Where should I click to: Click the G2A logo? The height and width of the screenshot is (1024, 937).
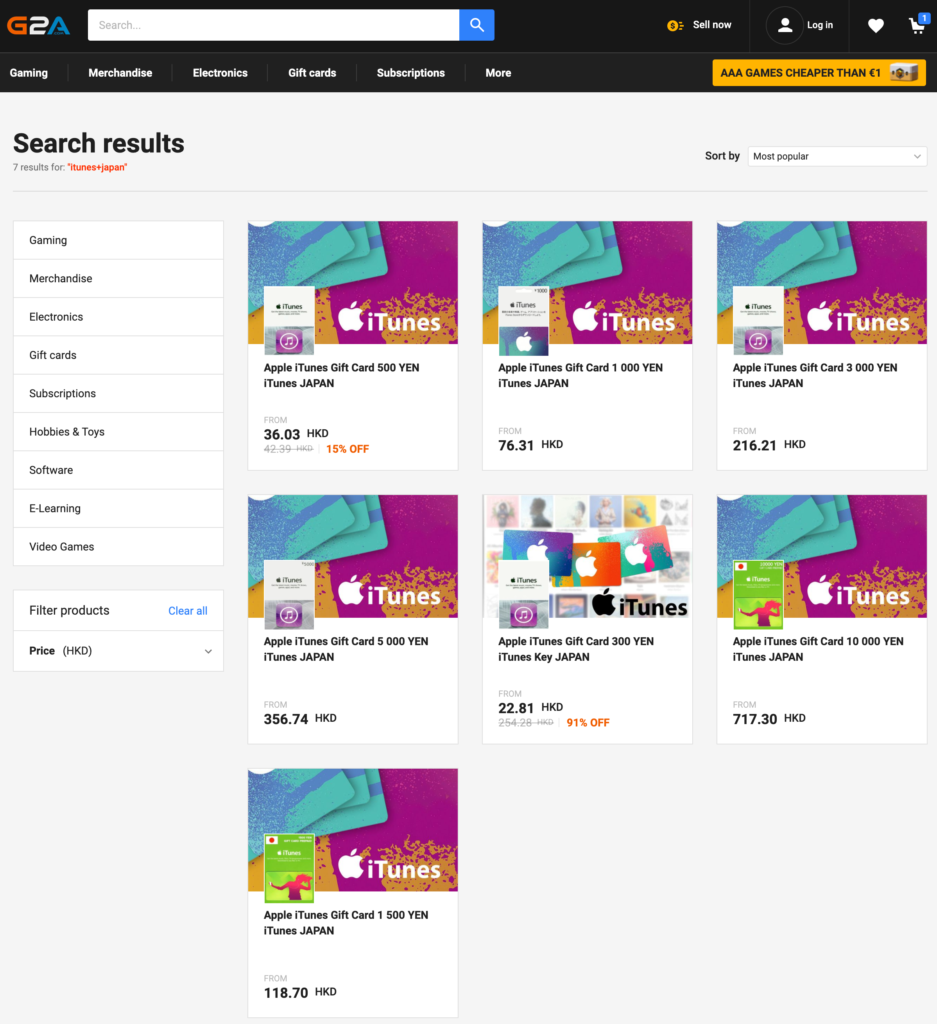(39, 25)
